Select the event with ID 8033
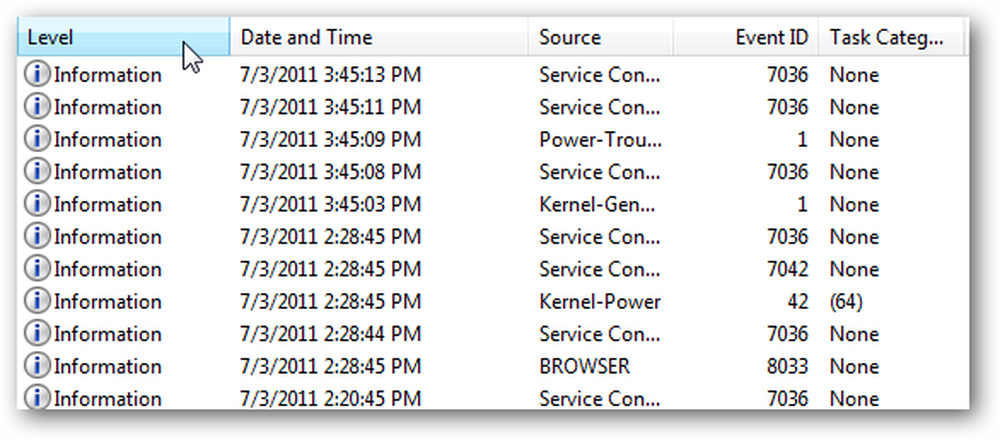Screen dimensions: 1000x440 click(x=493, y=367)
